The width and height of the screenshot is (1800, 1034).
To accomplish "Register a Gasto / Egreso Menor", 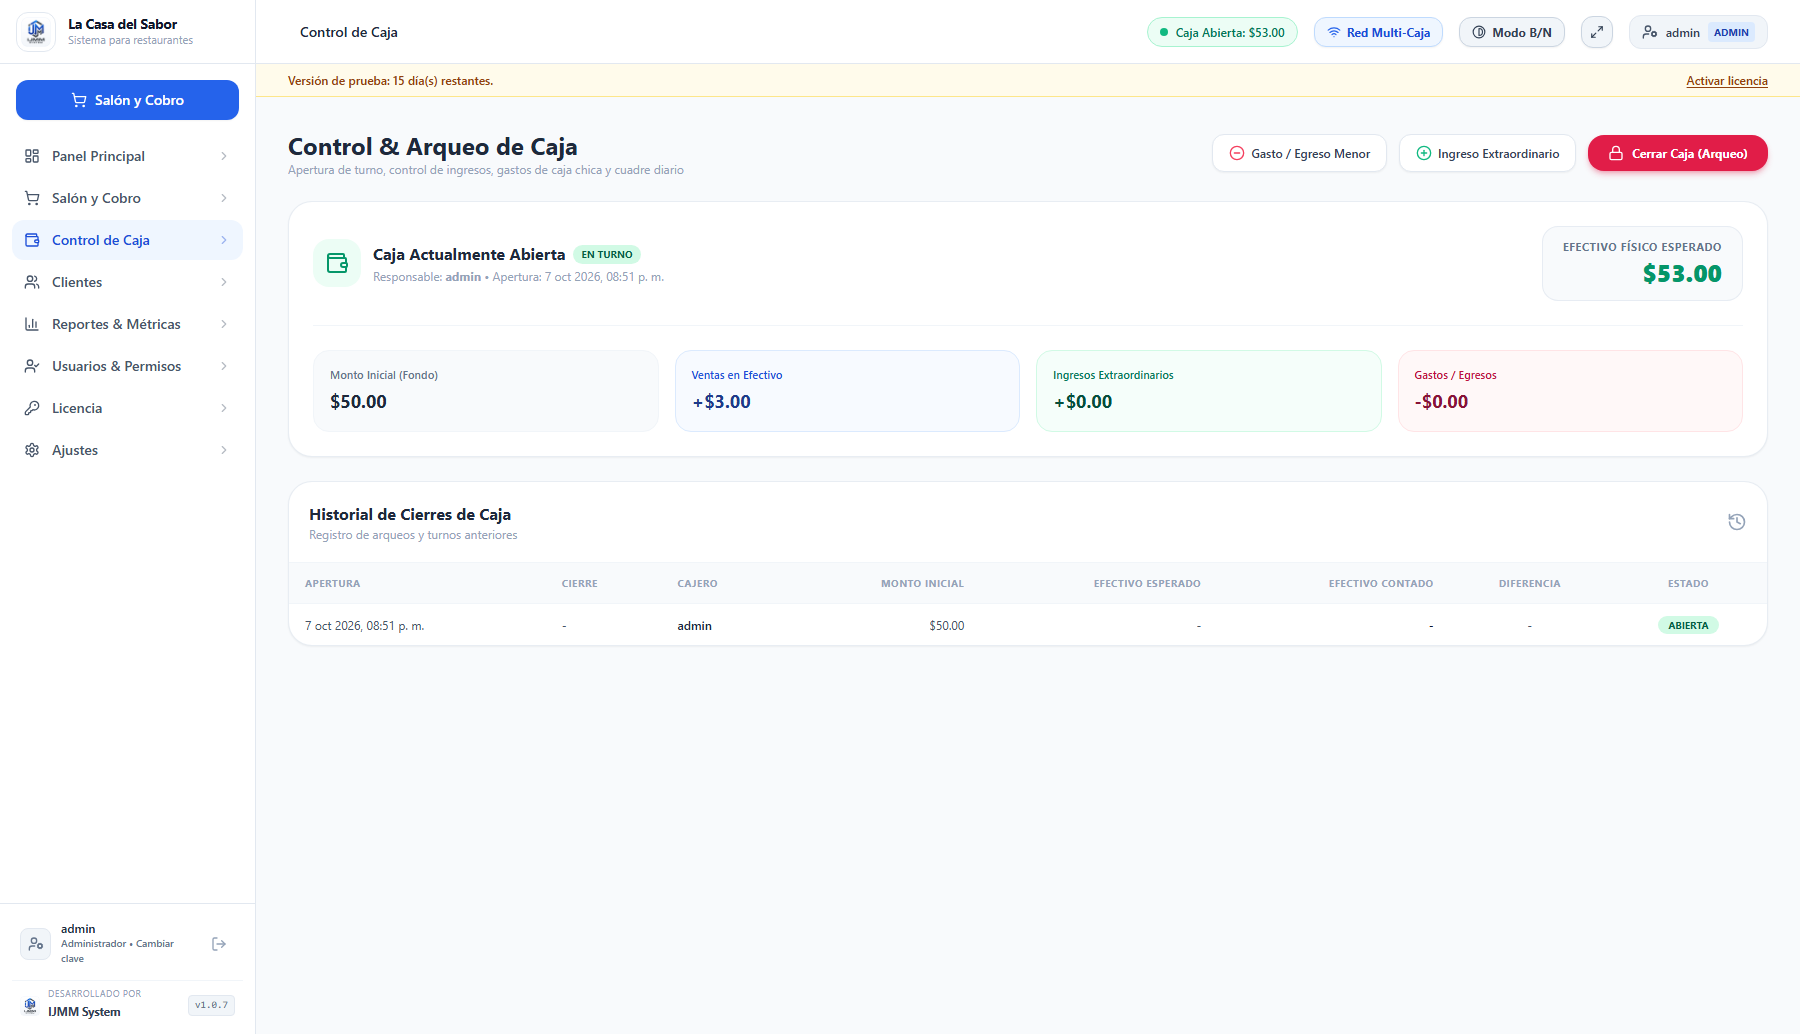I will (x=1299, y=153).
